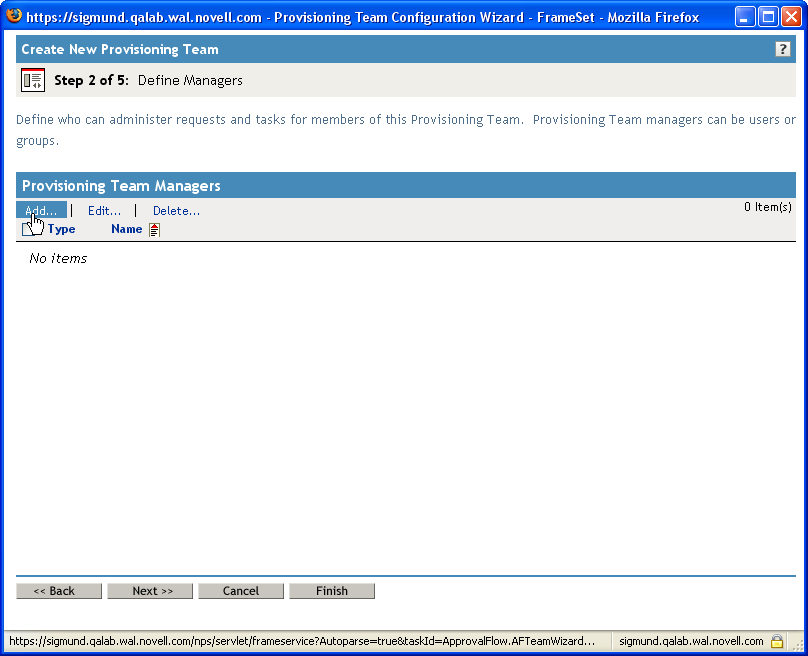
Task: Click the '0 Item(s)' count text
Action: coord(767,207)
